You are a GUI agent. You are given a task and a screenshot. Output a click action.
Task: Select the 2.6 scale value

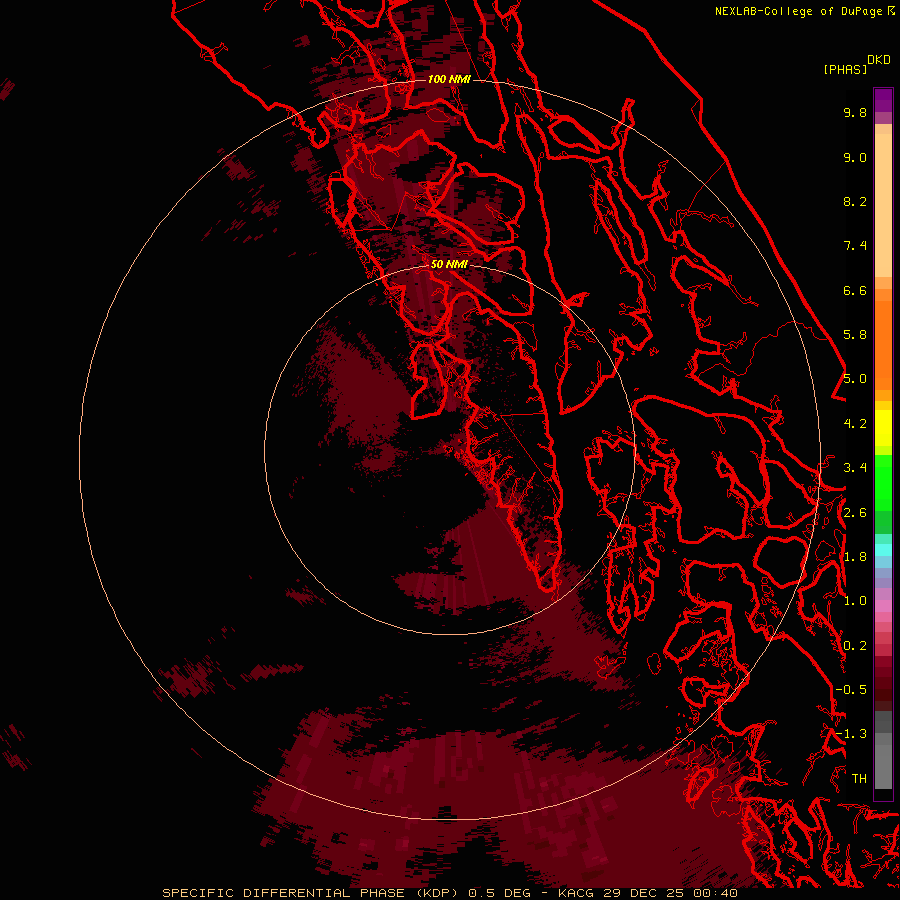[855, 513]
